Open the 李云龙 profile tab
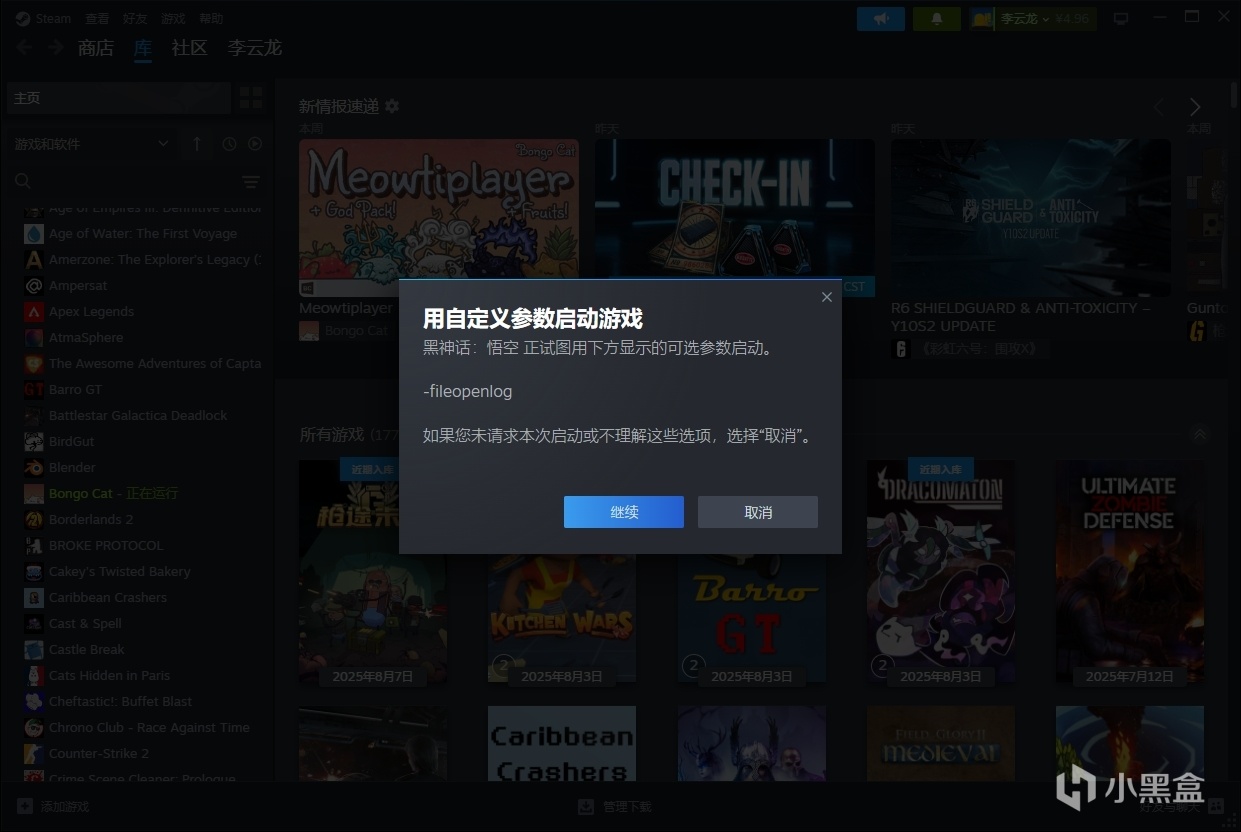The height and width of the screenshot is (832, 1241). (x=254, y=48)
